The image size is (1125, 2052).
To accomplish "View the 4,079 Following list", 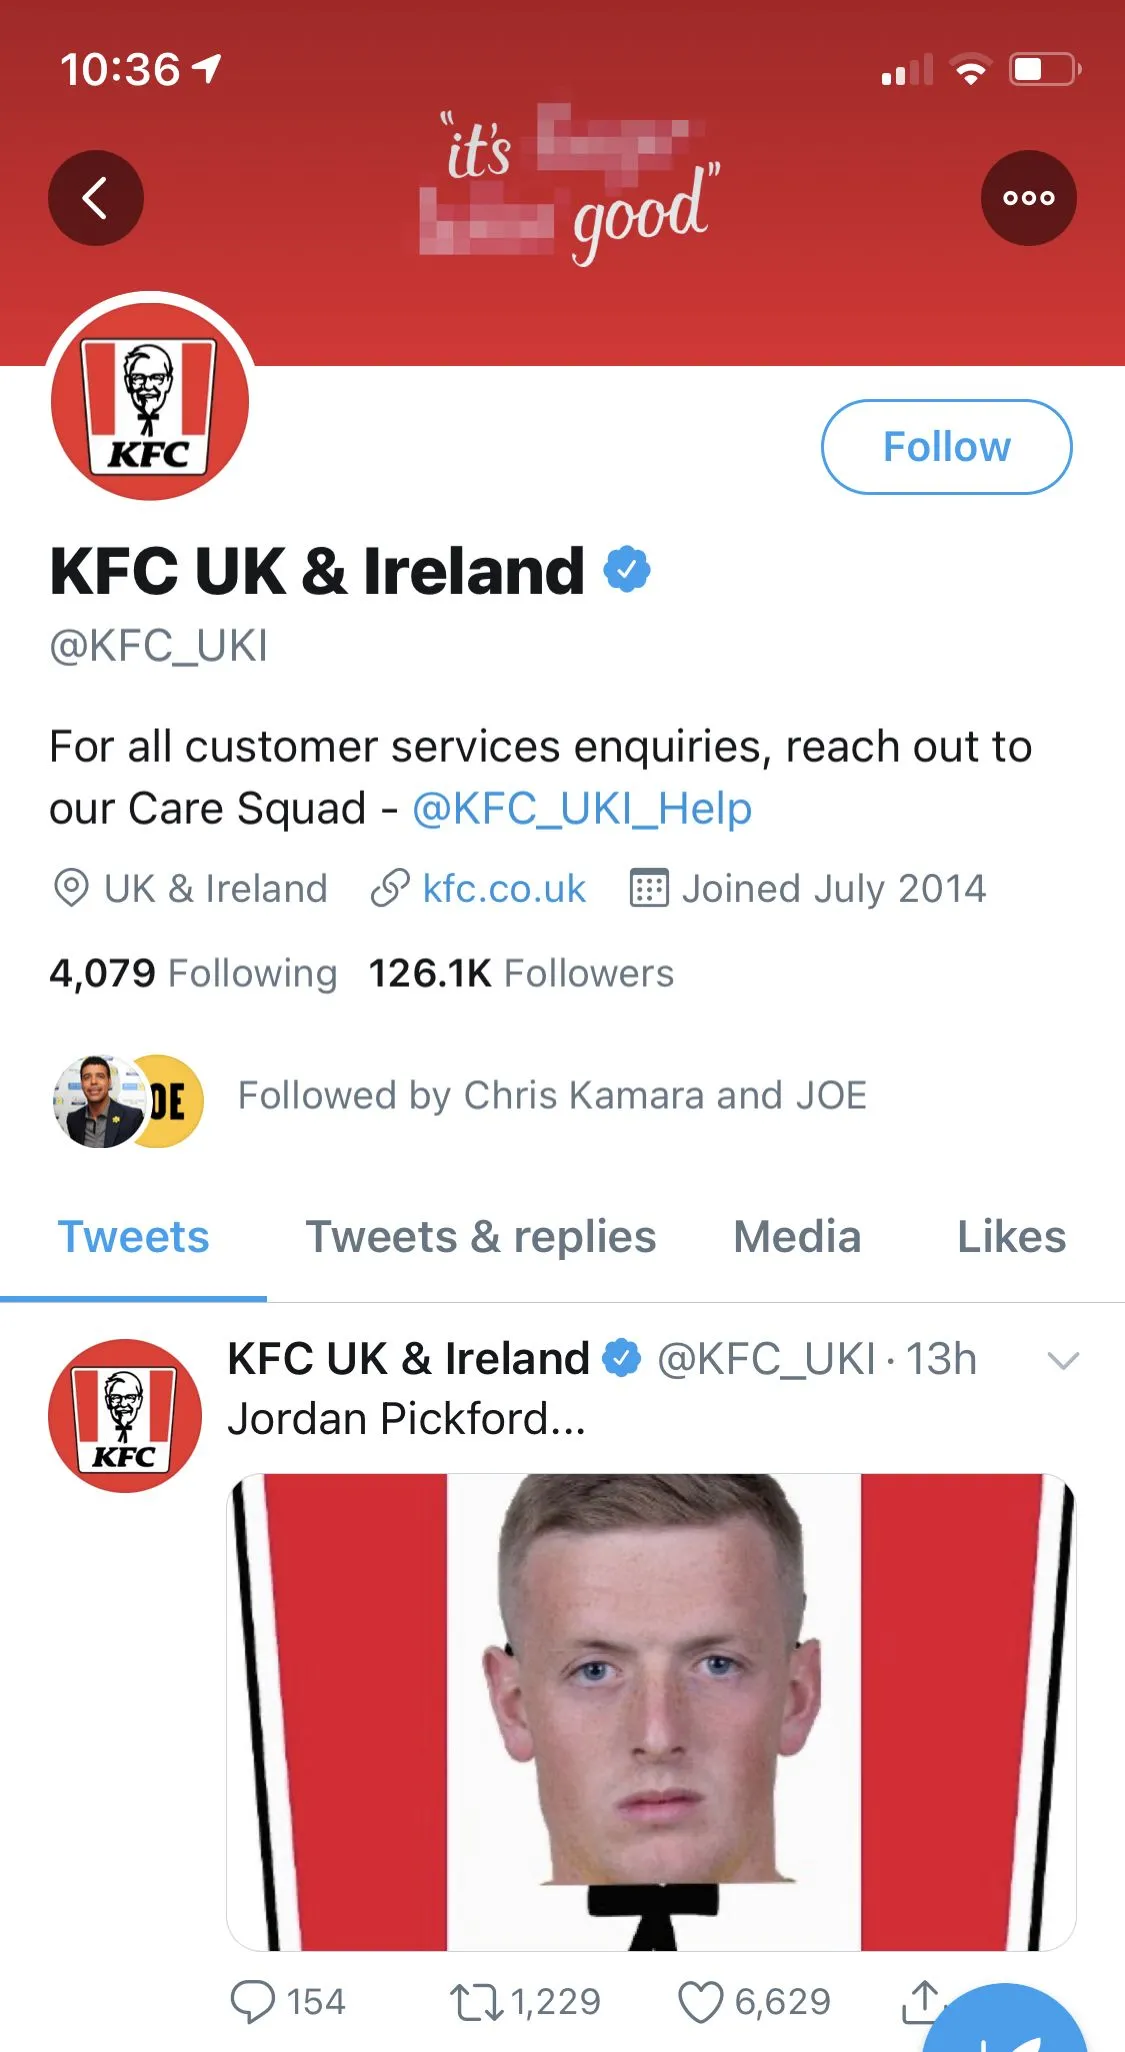I will 193,973.
